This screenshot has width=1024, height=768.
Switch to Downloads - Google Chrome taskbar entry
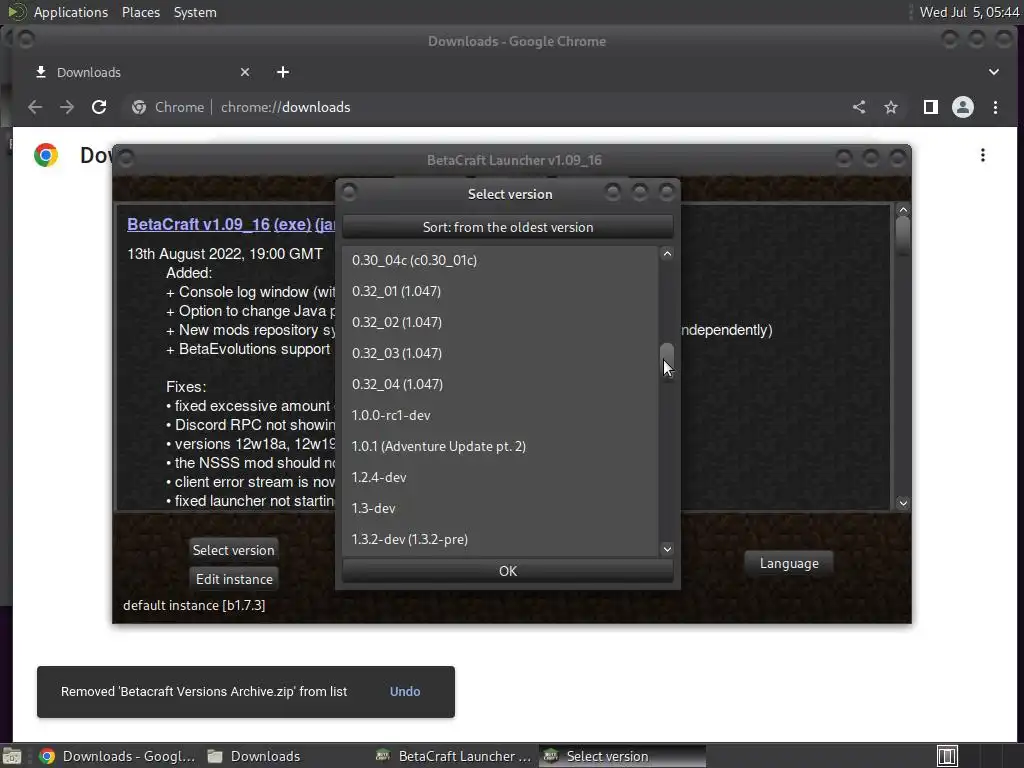[117, 756]
